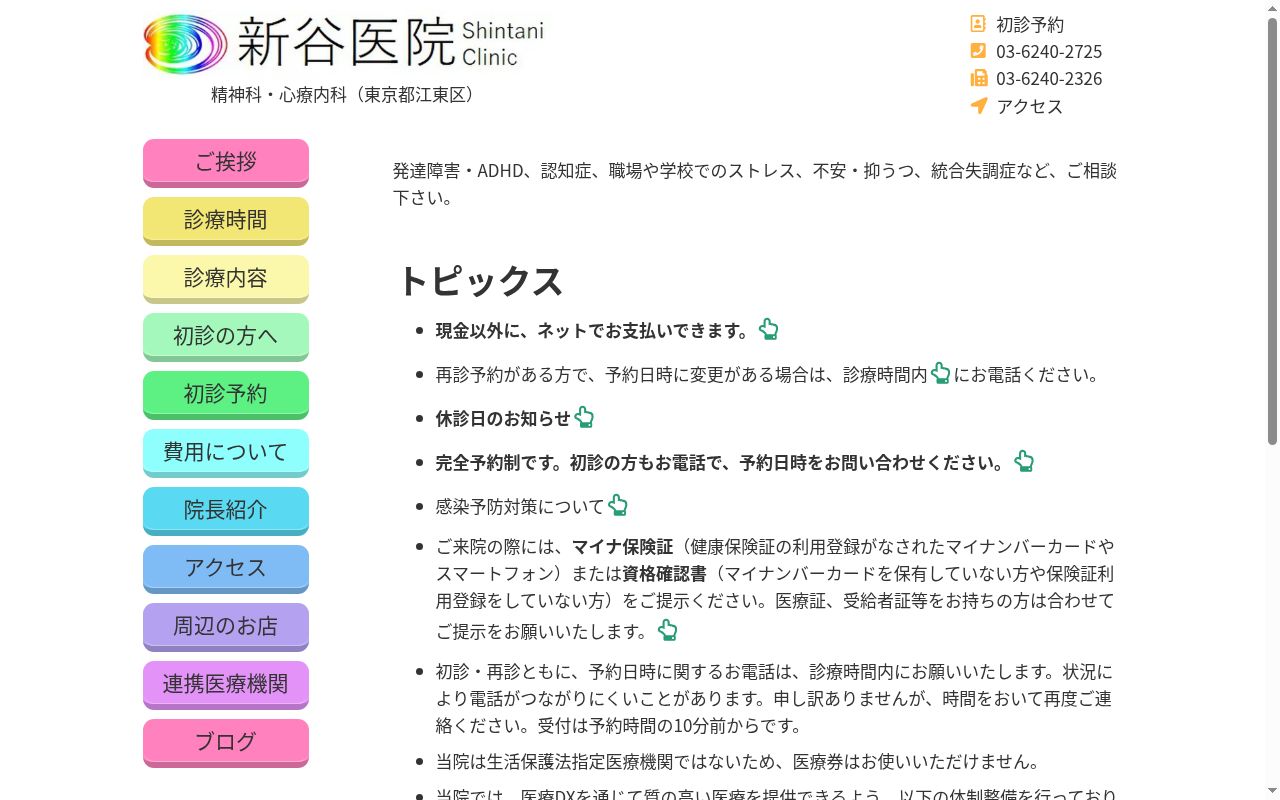Go to the 院長紹介 sidebar page

(x=226, y=510)
